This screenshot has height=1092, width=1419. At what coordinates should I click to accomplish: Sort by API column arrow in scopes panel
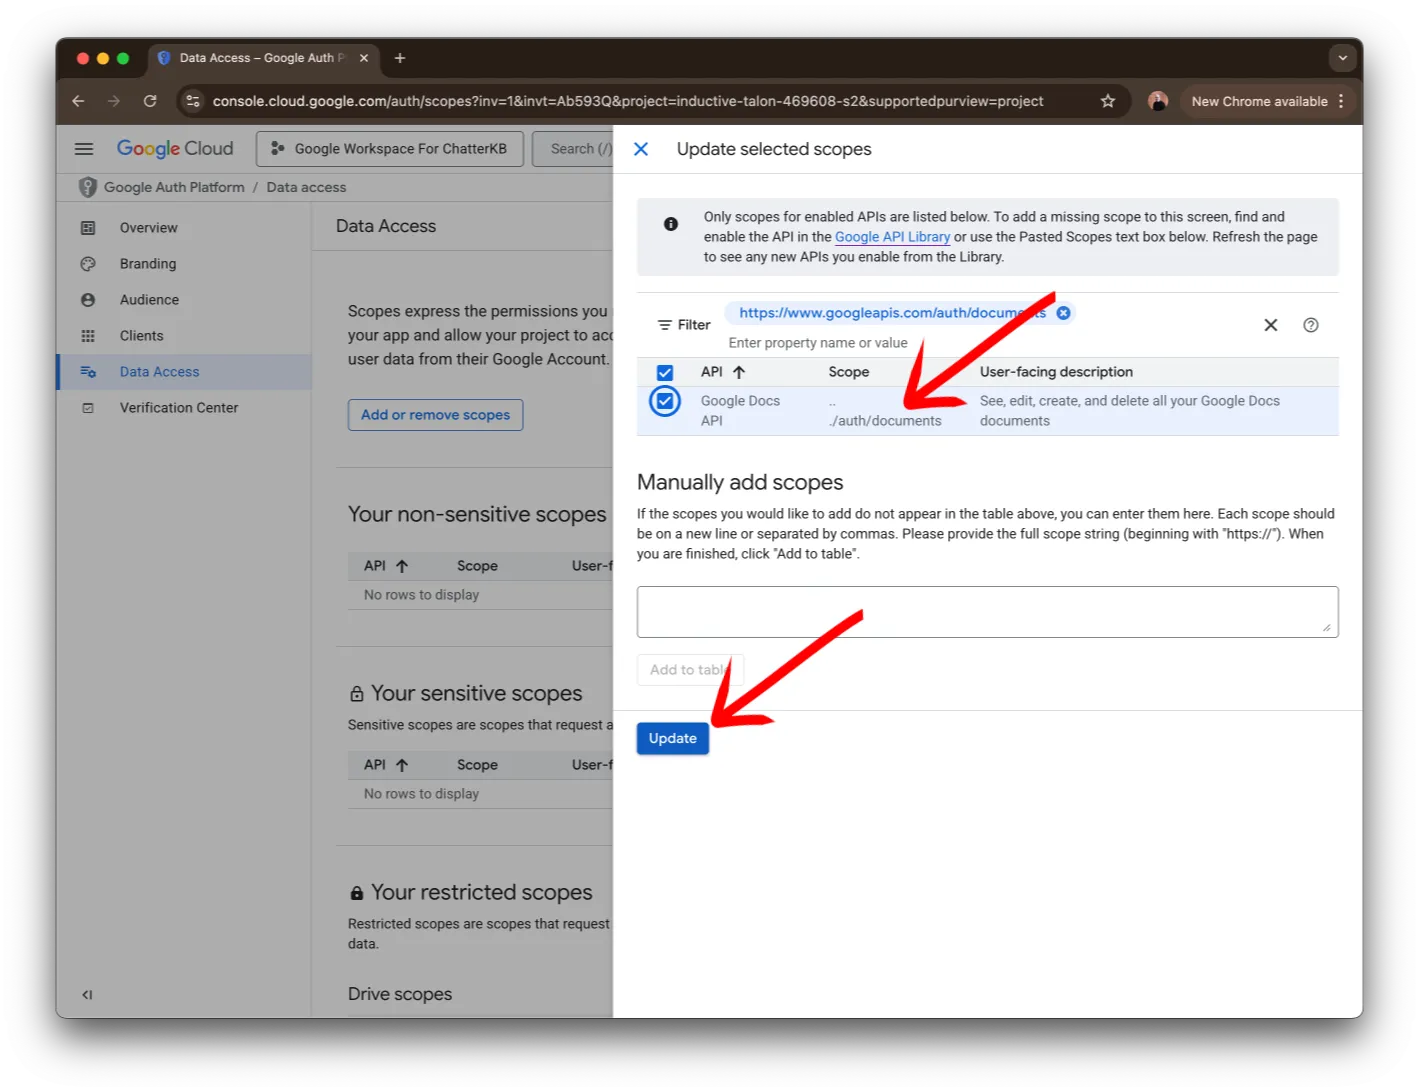click(x=739, y=372)
